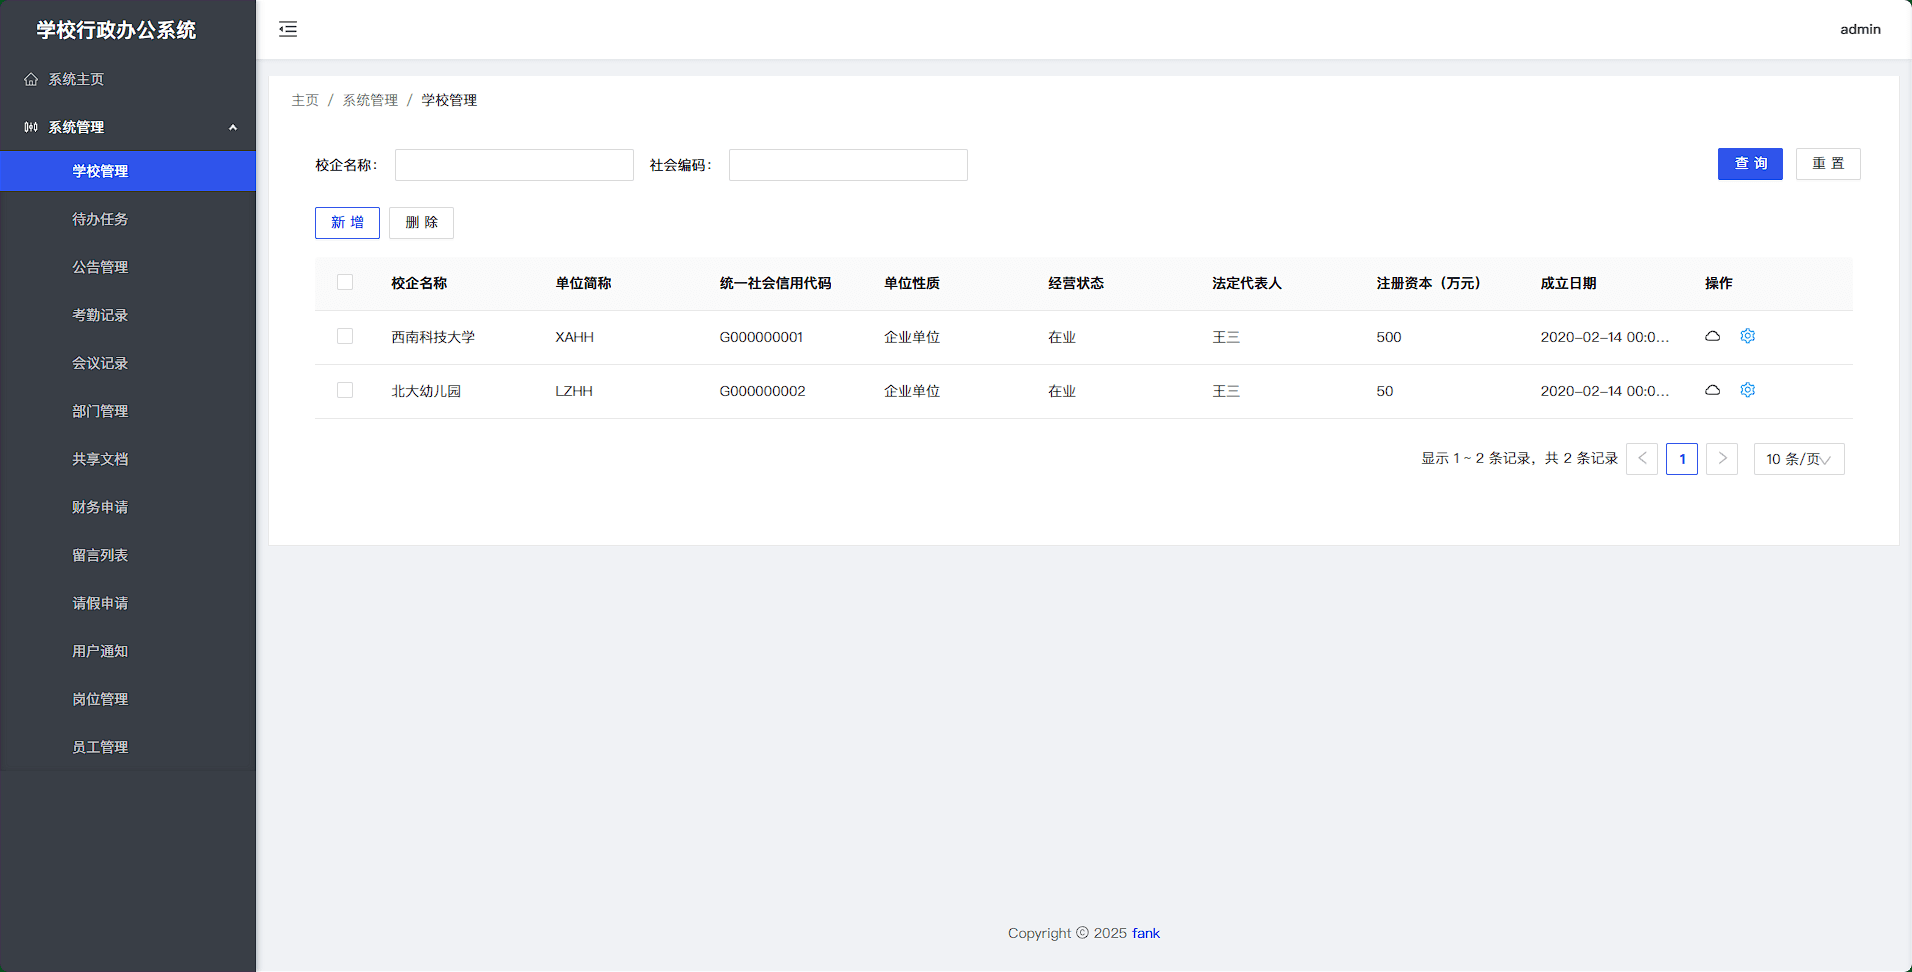The width and height of the screenshot is (1912, 972).
Task: Click the 新增 button
Action: click(x=347, y=223)
